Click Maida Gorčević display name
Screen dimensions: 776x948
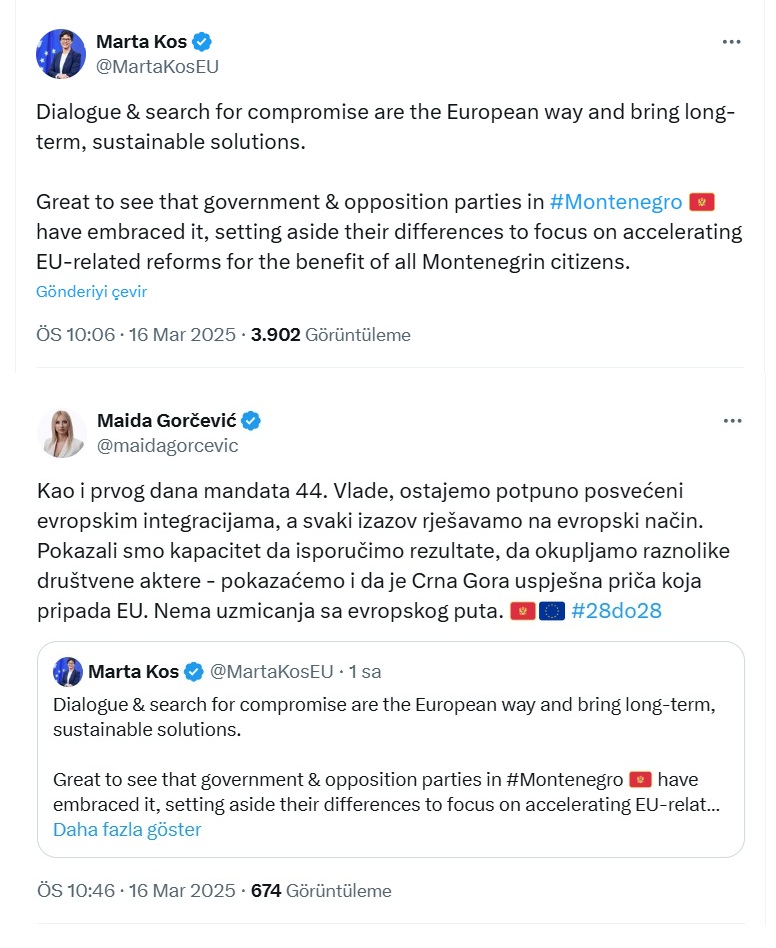tap(165, 420)
